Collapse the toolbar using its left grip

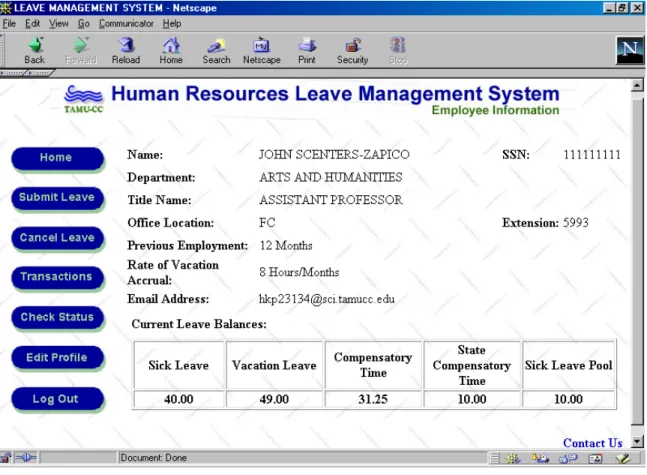2,51
